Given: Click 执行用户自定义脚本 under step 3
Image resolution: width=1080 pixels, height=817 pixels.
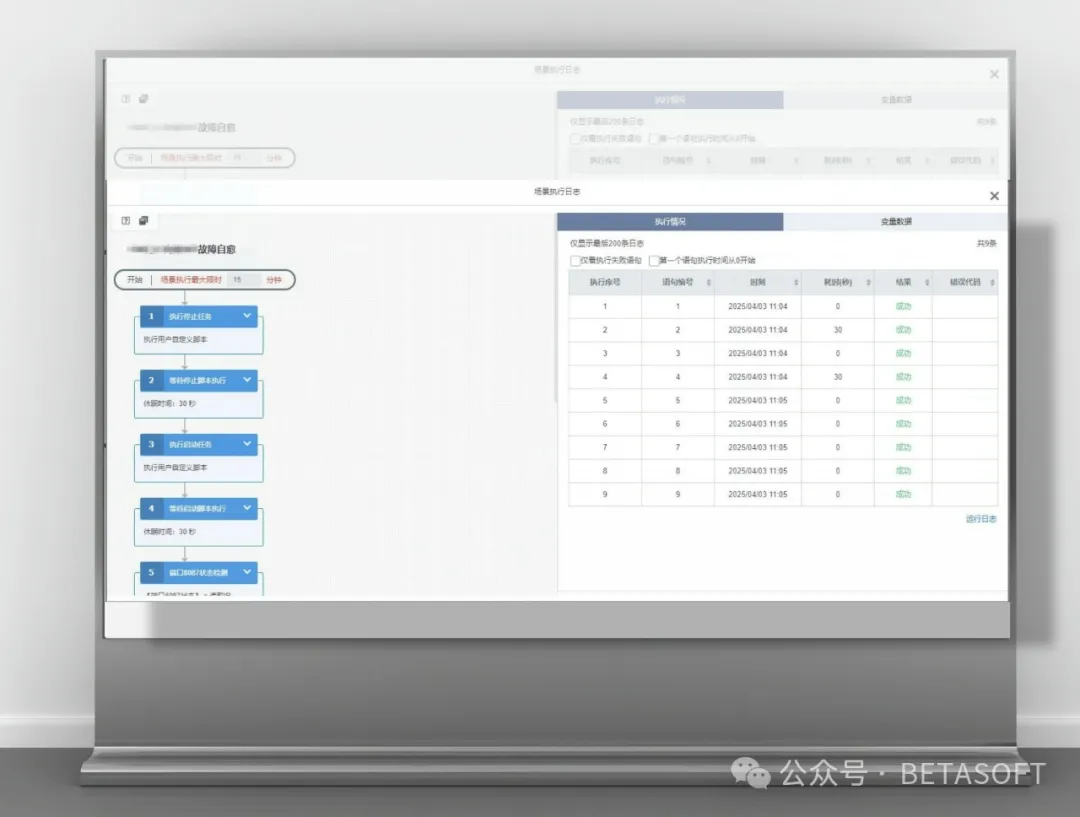Looking at the screenshot, I should (x=175, y=468).
